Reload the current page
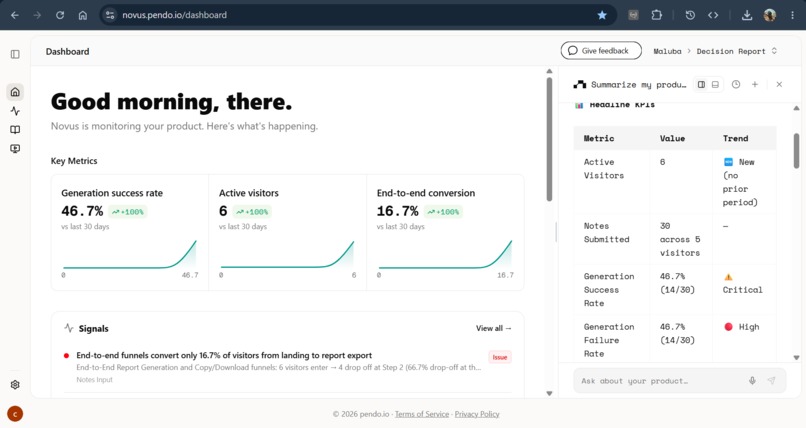The image size is (806, 428). click(60, 15)
